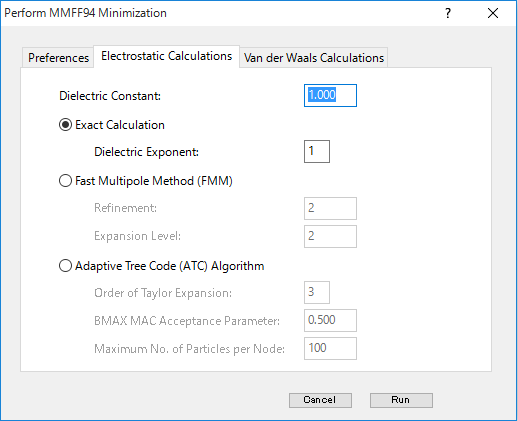Focus the Dielectric Constant input field

pyautogui.click(x=330, y=96)
